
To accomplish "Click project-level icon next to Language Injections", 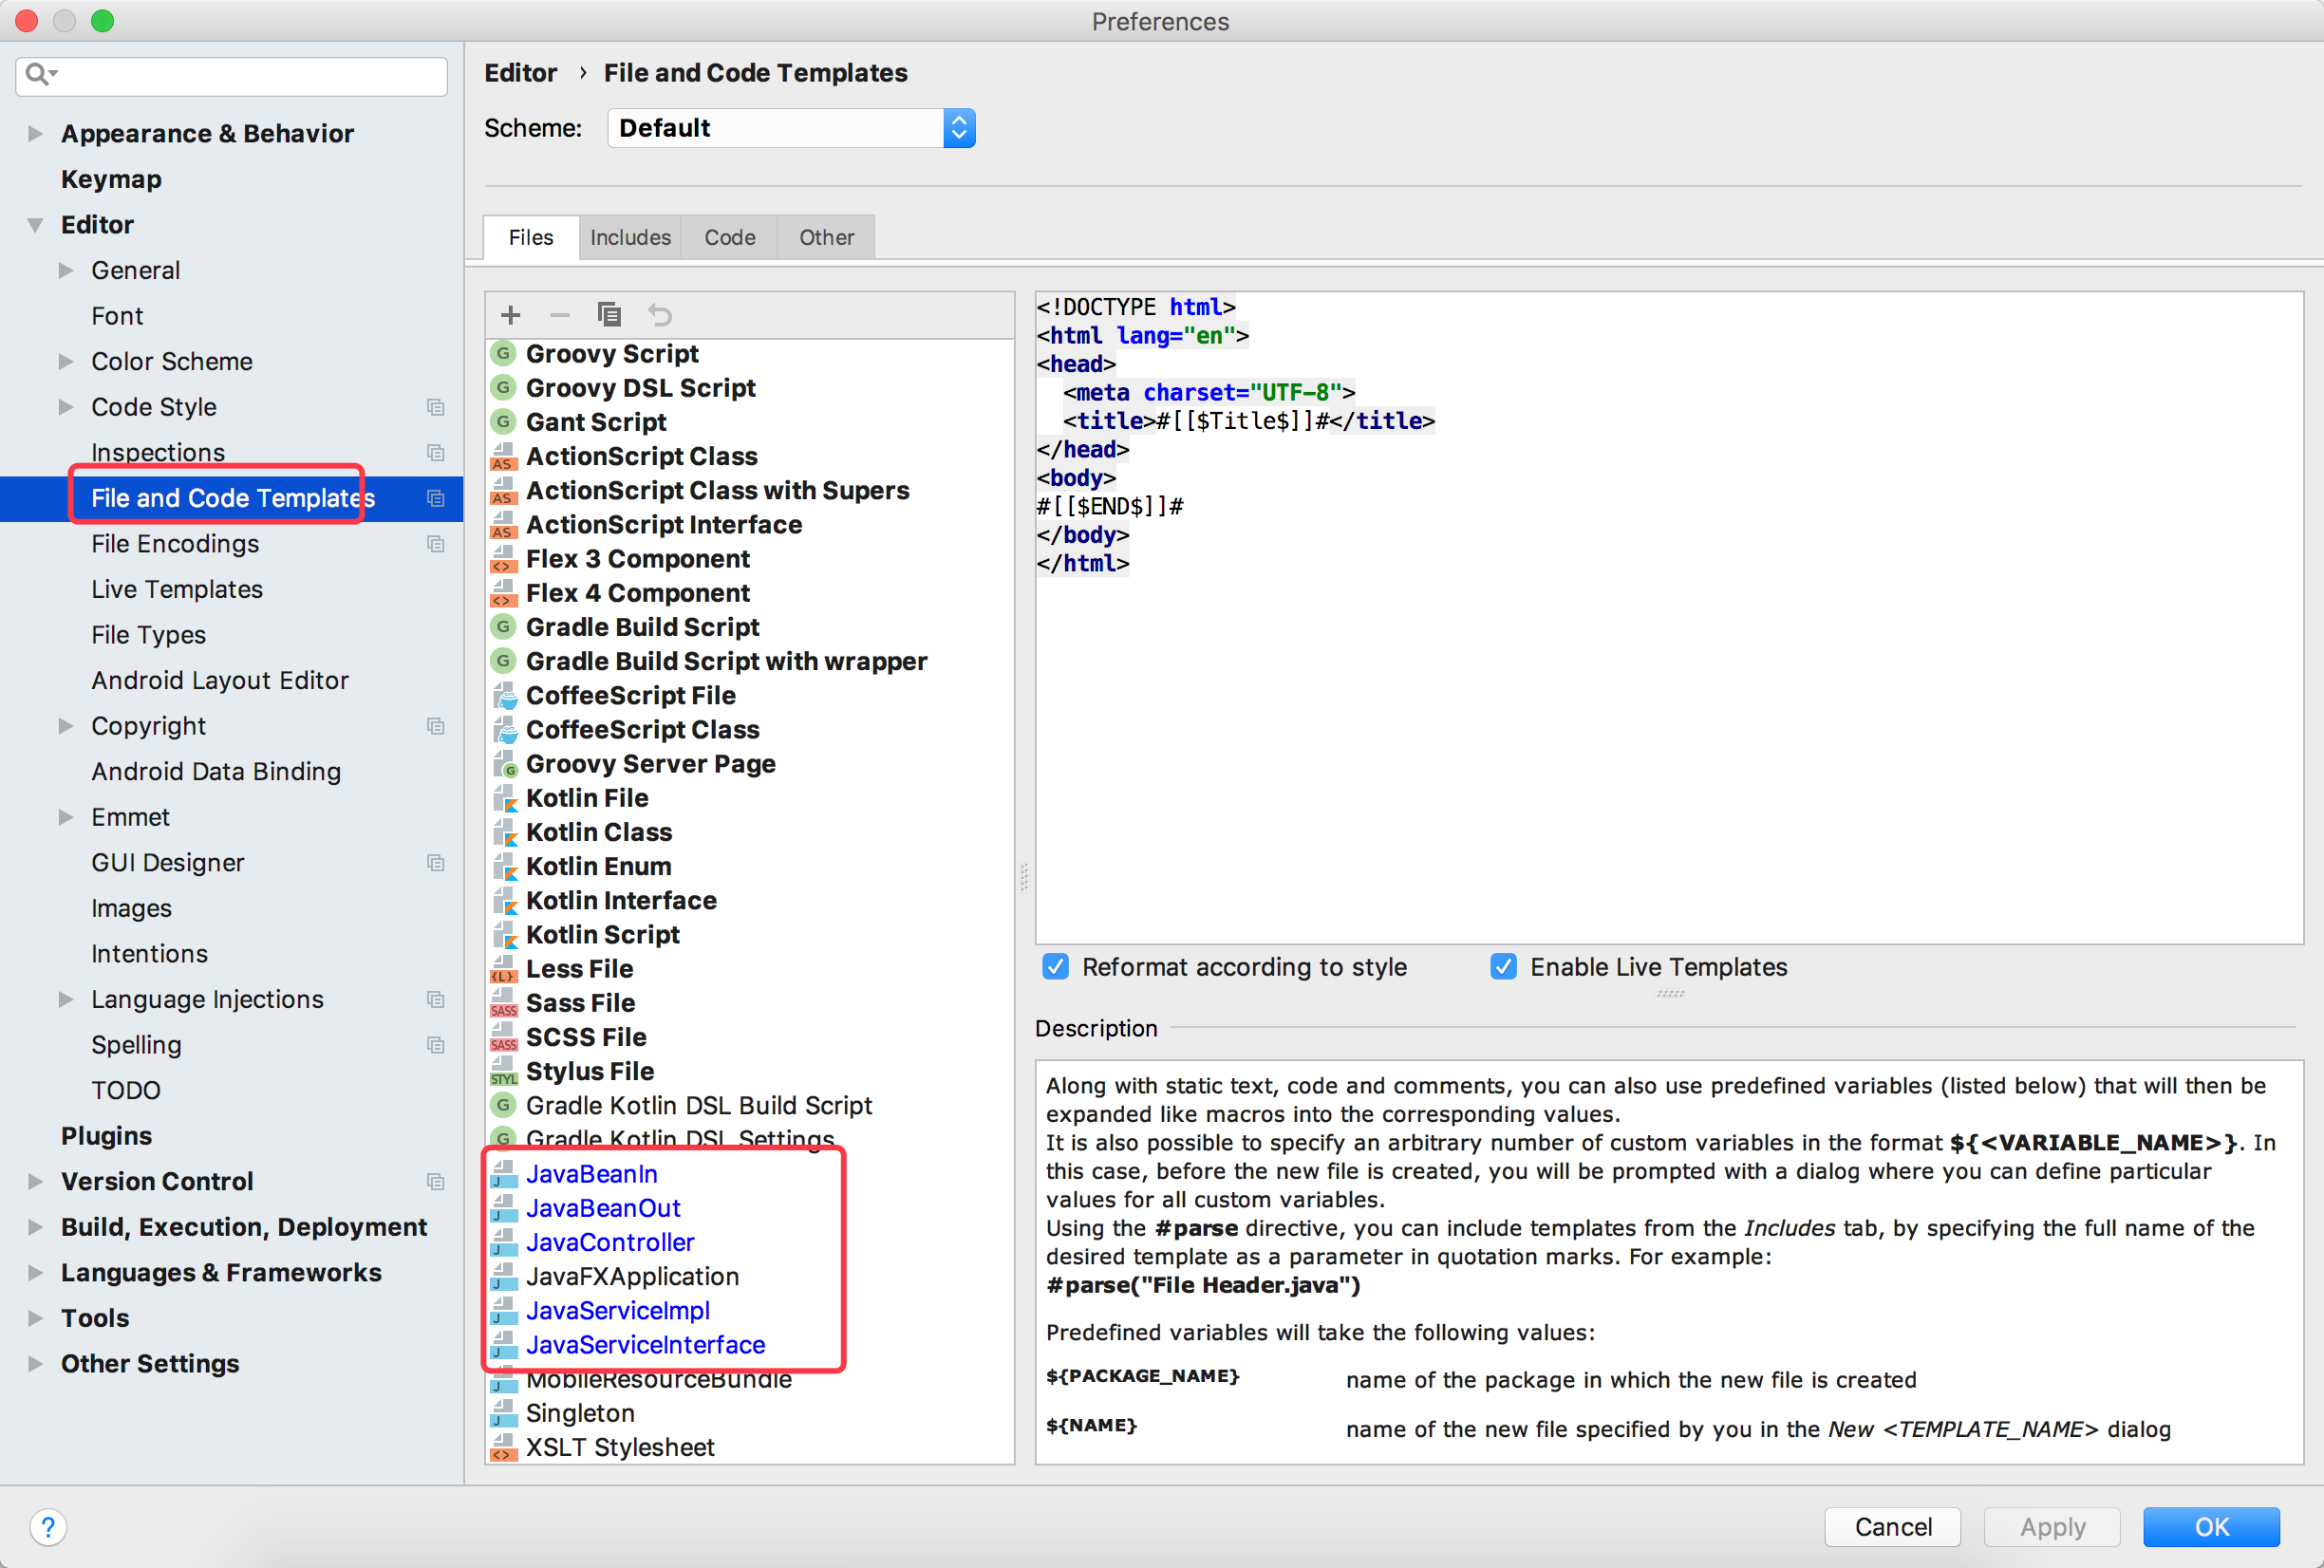I will click(435, 1000).
